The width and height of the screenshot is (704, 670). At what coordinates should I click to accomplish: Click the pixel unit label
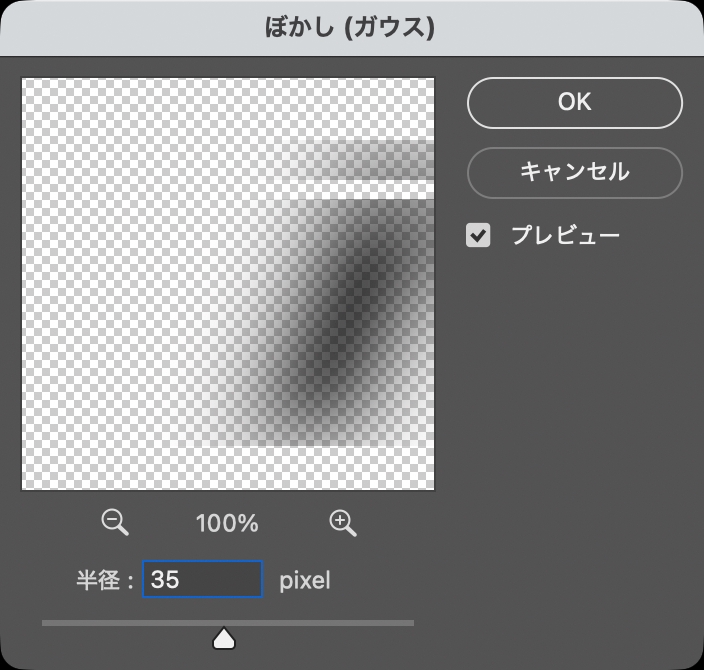(x=304, y=580)
